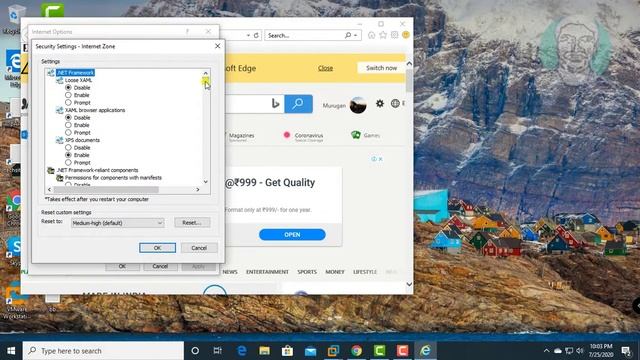The image size is (640, 360).
Task: Open the Games link
Action: (x=371, y=135)
